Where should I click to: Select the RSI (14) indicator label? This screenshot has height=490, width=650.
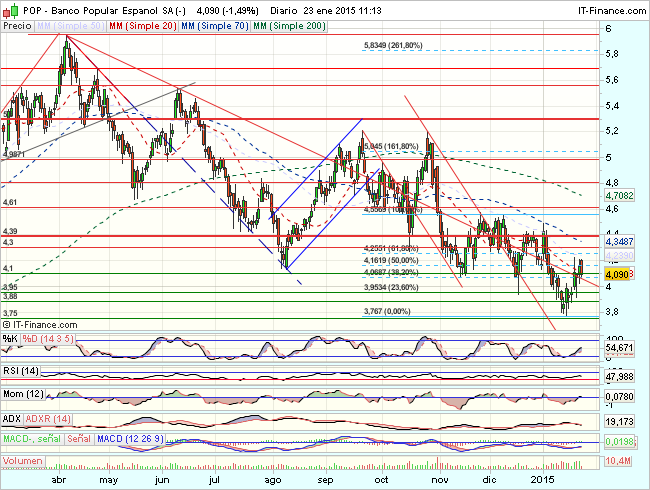coord(22,371)
